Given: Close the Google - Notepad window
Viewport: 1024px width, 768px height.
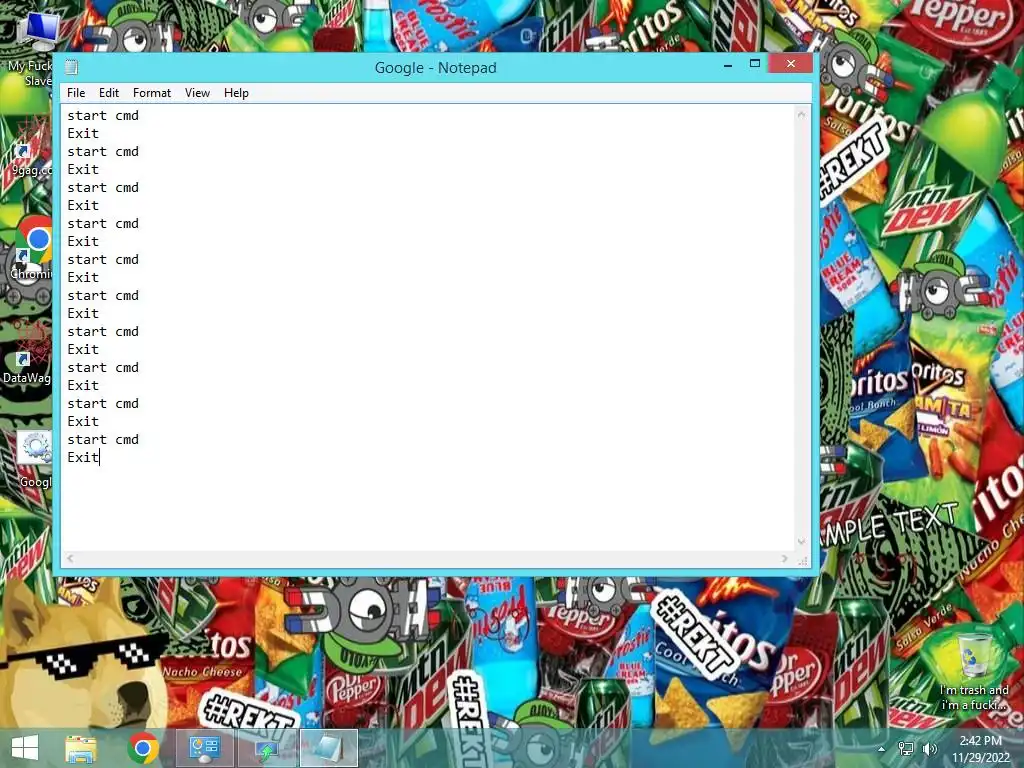Looking at the screenshot, I should 791,63.
